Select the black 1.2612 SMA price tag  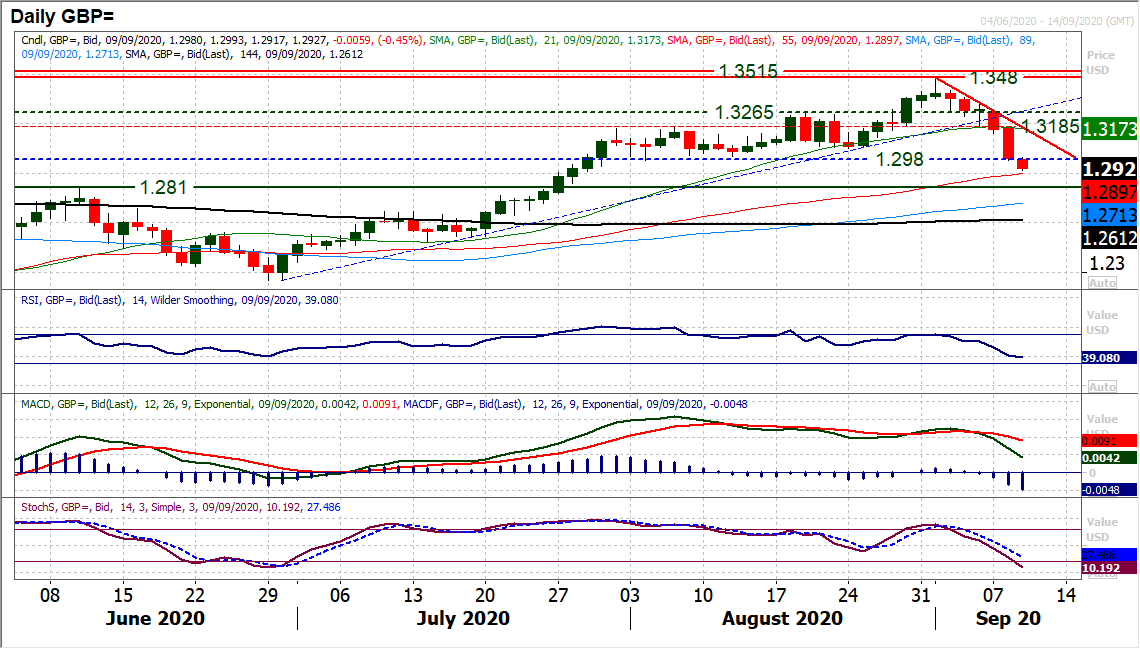[1111, 238]
